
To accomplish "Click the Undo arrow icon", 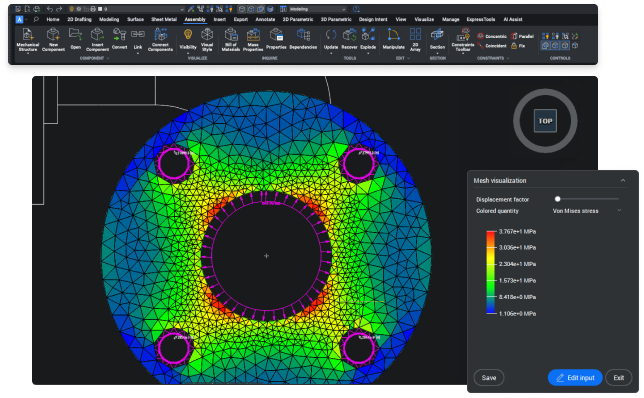I will click(50, 9).
